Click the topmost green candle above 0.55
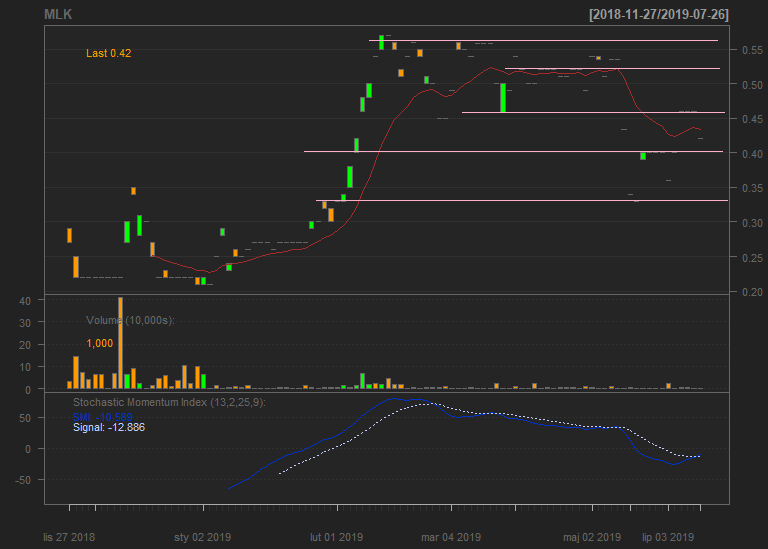The image size is (768, 549). click(382, 43)
